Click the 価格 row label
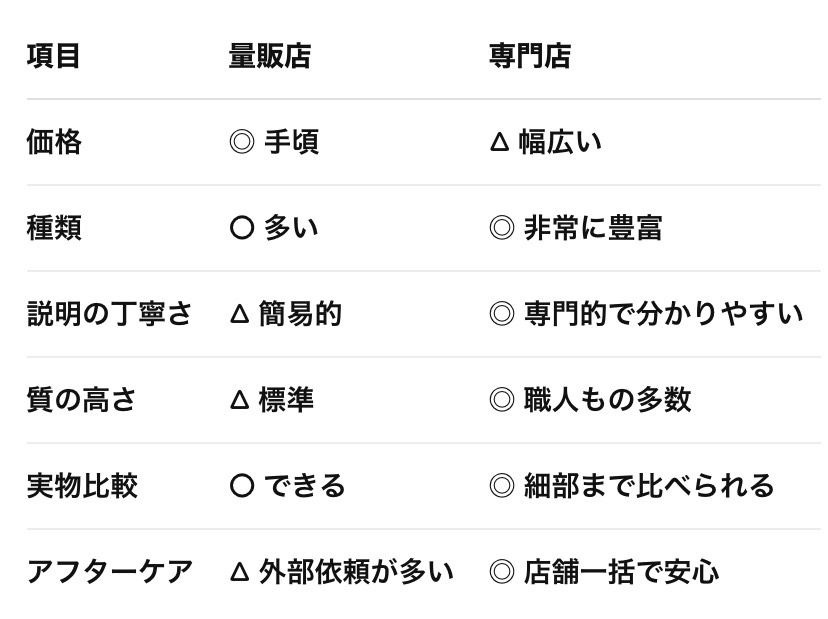828x619 pixels. pyautogui.click(x=54, y=143)
